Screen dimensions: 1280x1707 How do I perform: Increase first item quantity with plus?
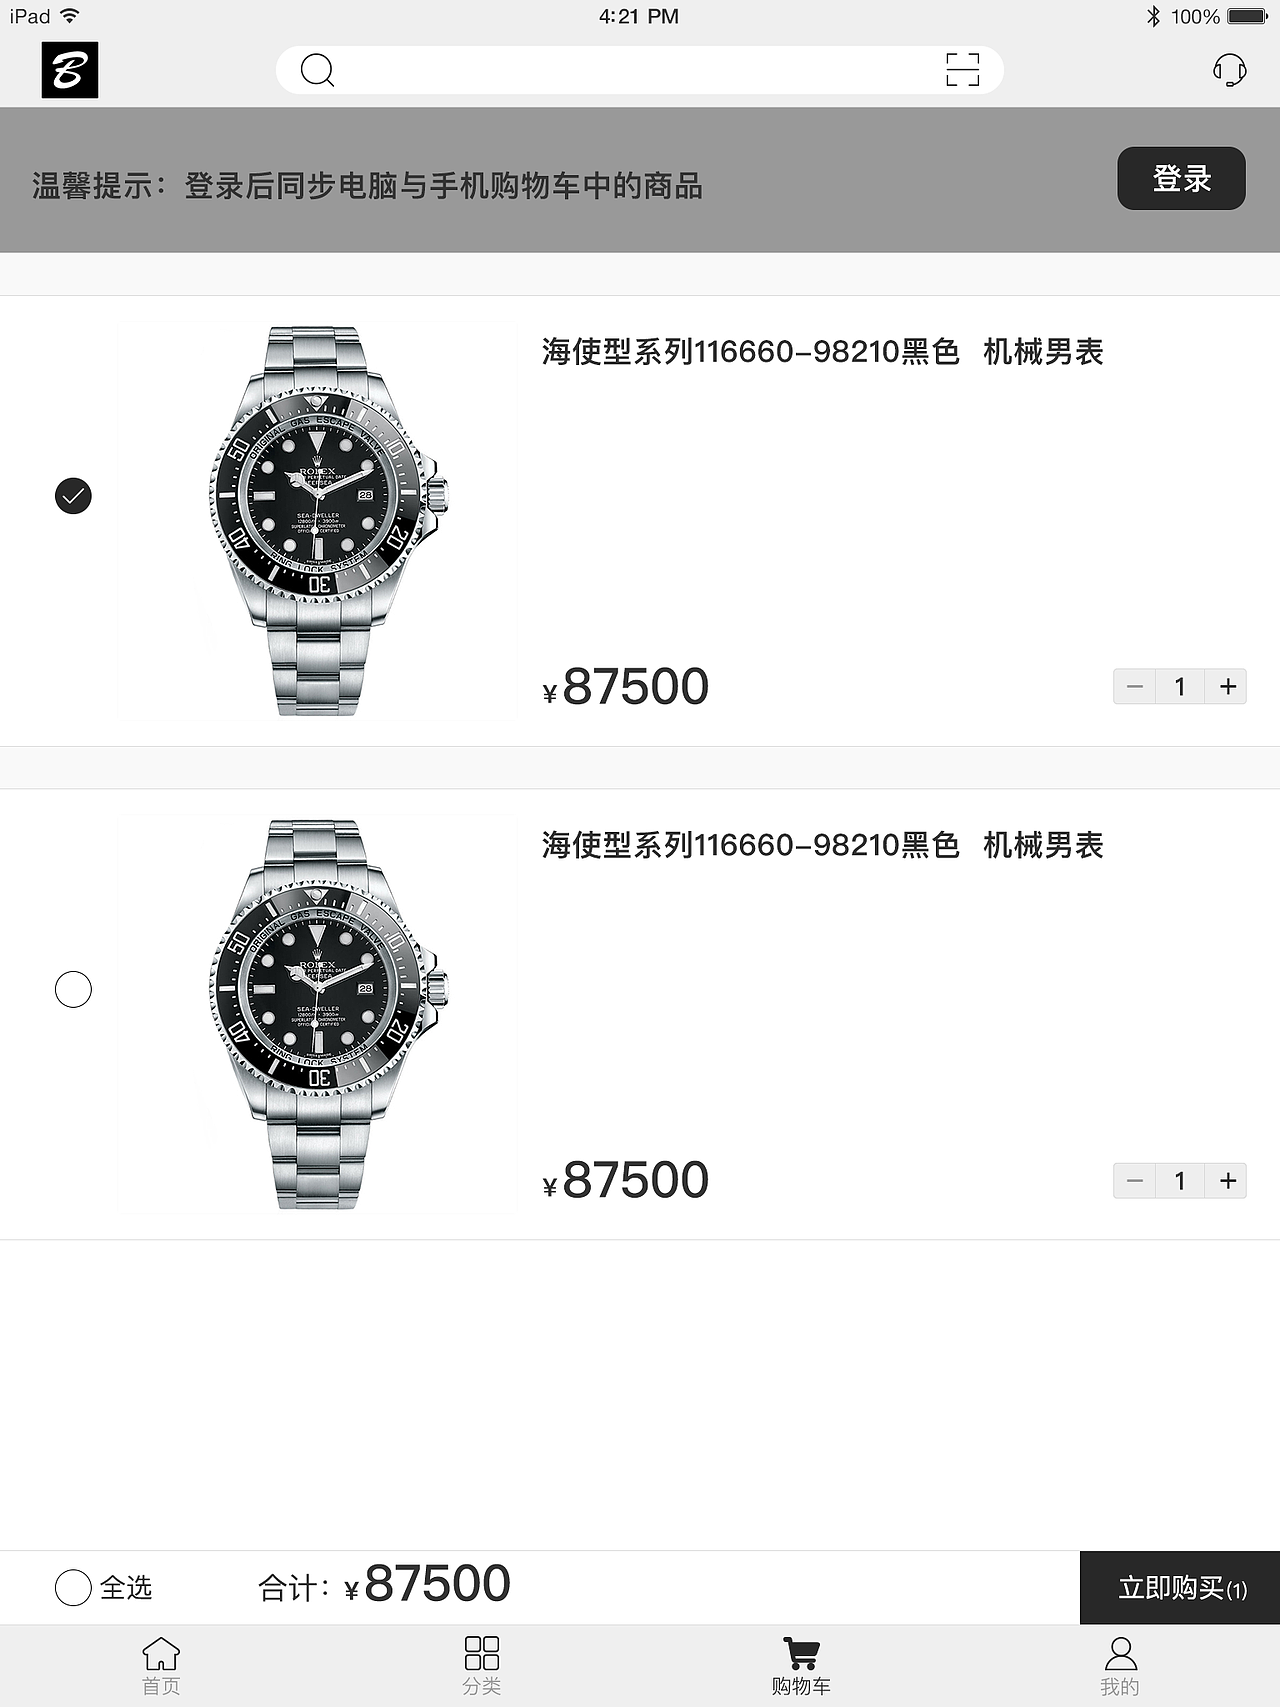point(1227,687)
